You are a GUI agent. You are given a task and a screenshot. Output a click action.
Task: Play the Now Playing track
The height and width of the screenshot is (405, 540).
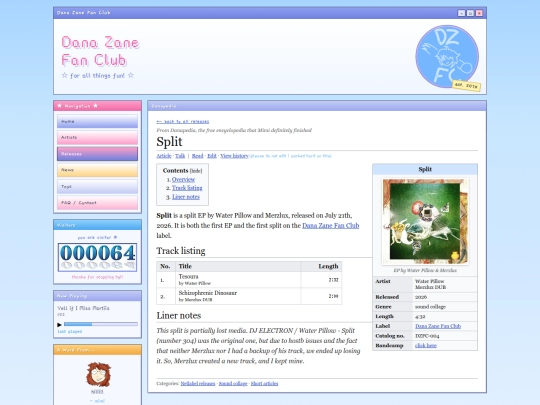(59, 324)
